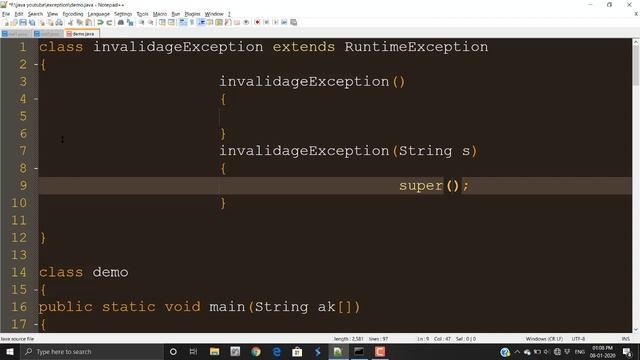Click the New file toolbar icon
The image size is (640, 360).
[5, 22]
